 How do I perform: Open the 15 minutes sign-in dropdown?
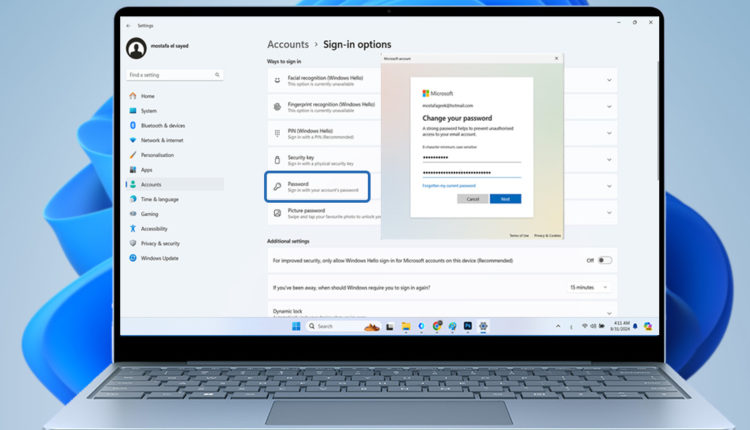(x=590, y=287)
